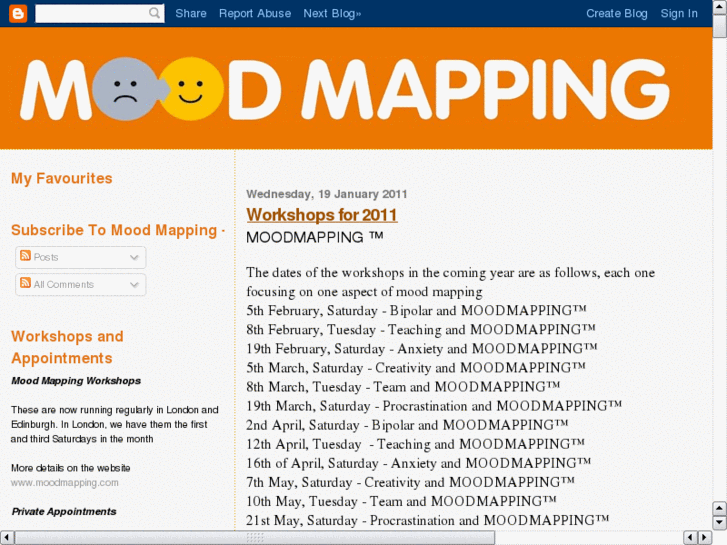Open the Workshops for 2011 post title
727x545 pixels.
point(322,215)
